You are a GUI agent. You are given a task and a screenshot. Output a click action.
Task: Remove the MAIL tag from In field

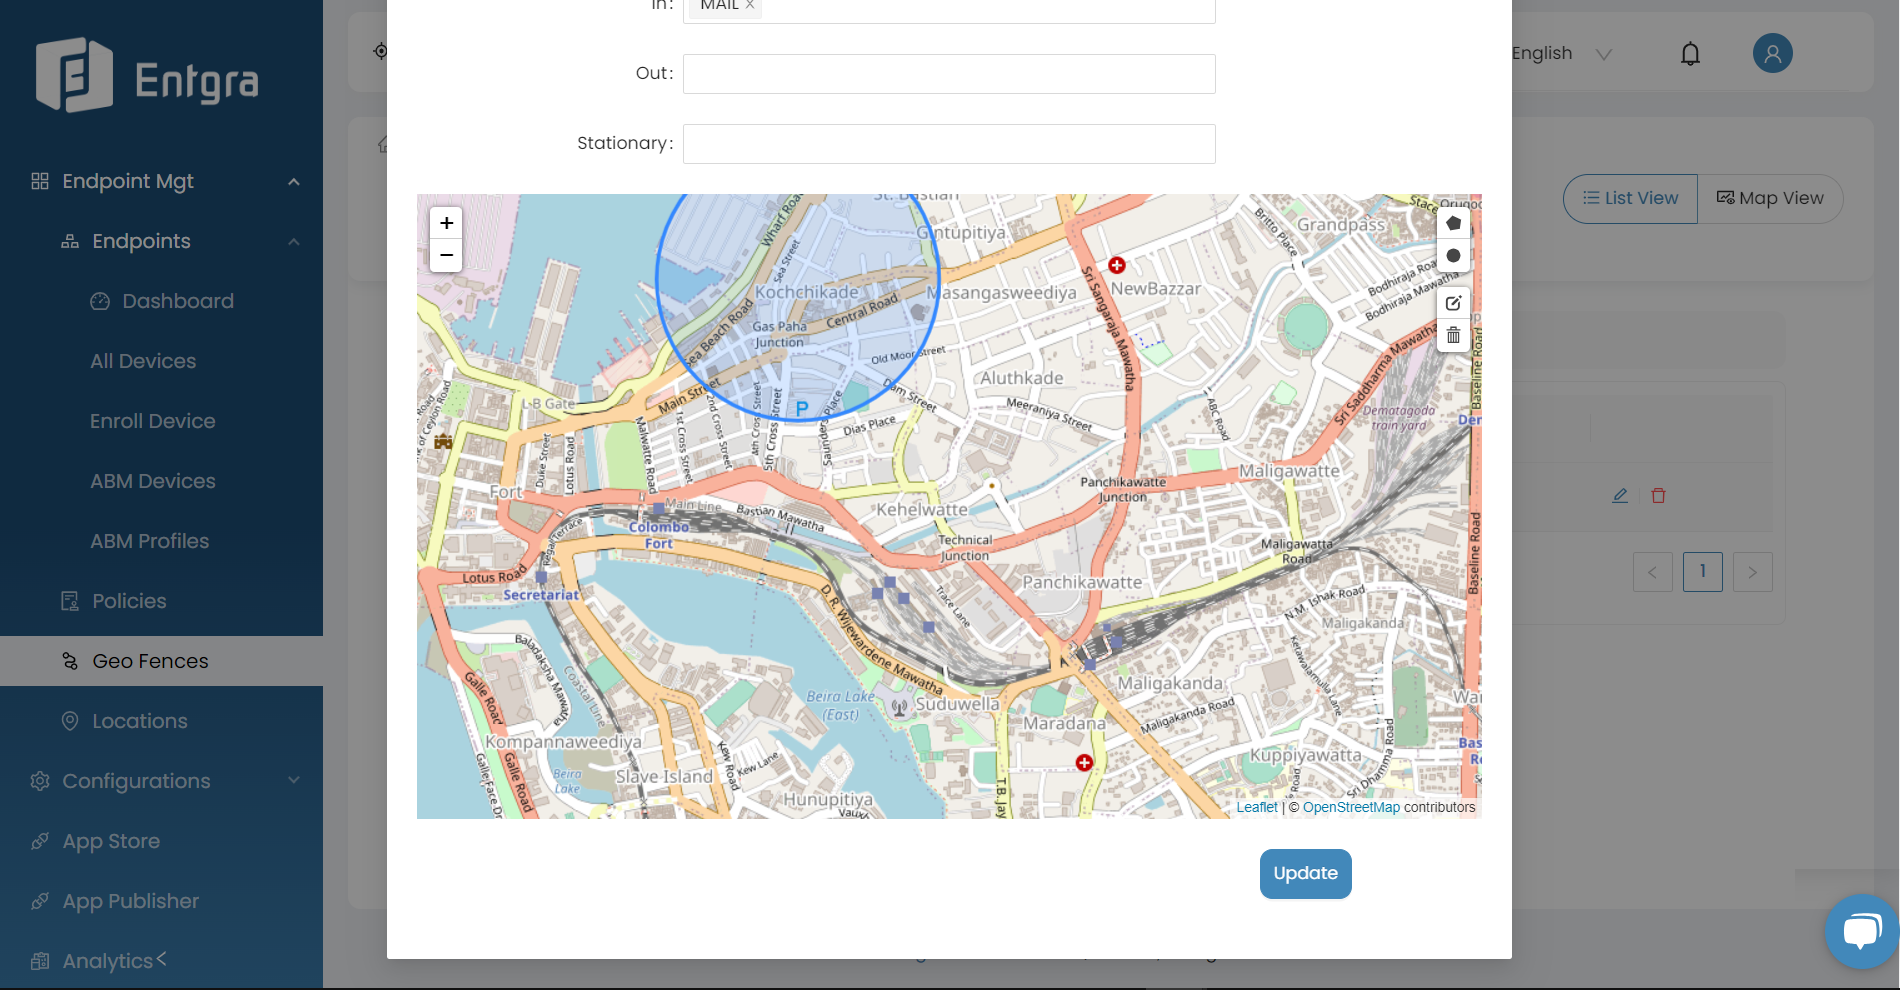[750, 5]
